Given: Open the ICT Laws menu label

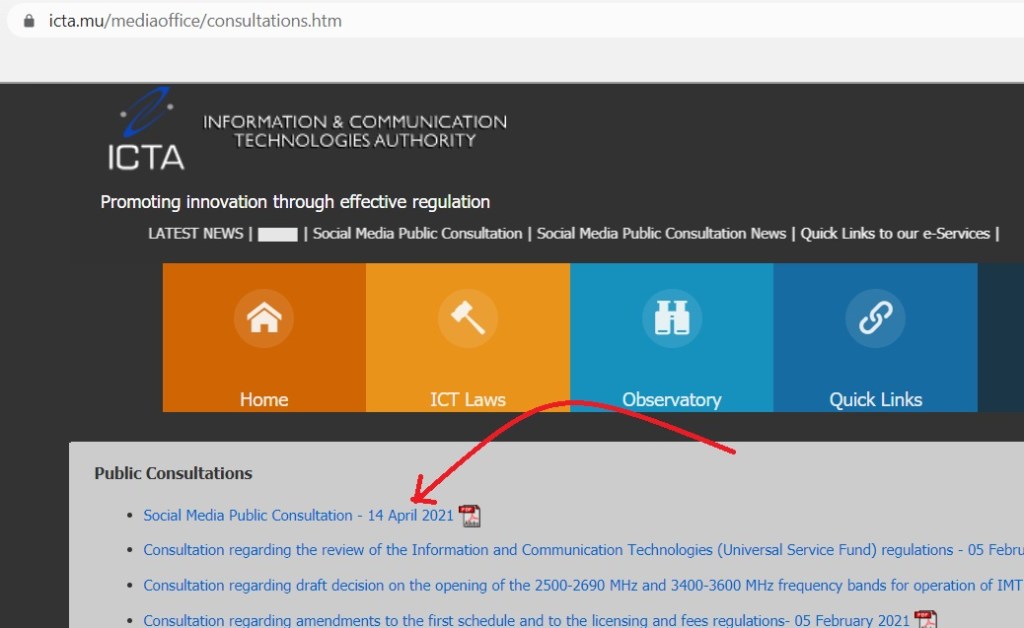Looking at the screenshot, I should point(467,399).
